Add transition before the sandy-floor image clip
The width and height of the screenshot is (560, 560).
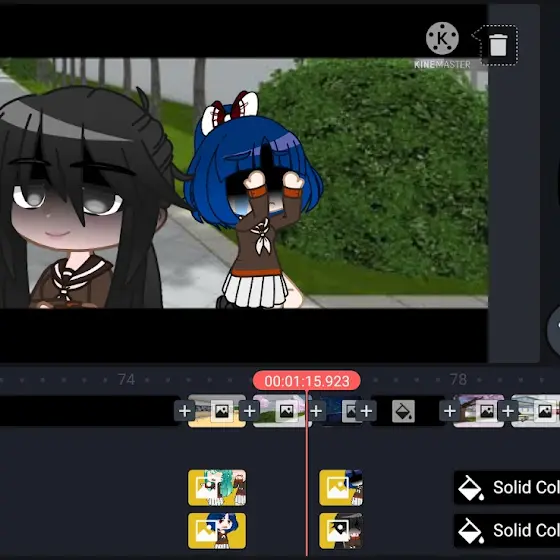185,411
